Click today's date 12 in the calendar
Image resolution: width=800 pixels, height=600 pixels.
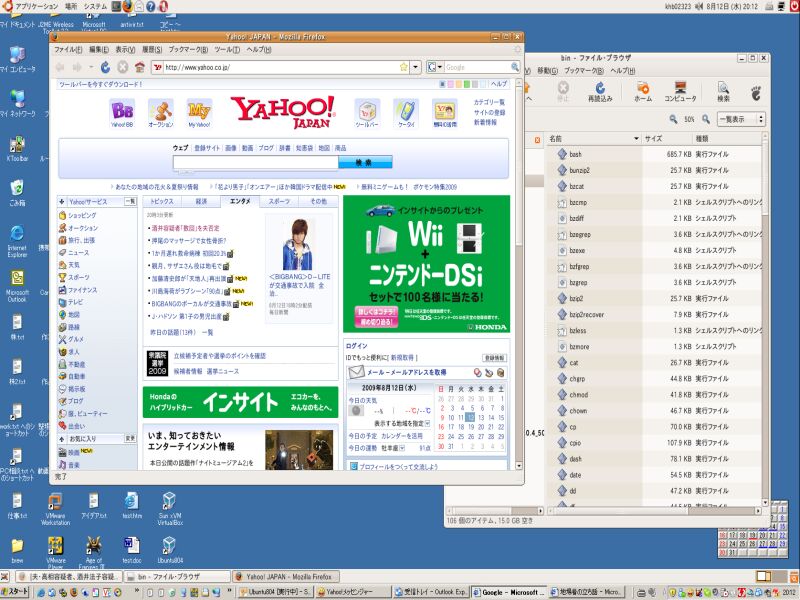coord(470,417)
